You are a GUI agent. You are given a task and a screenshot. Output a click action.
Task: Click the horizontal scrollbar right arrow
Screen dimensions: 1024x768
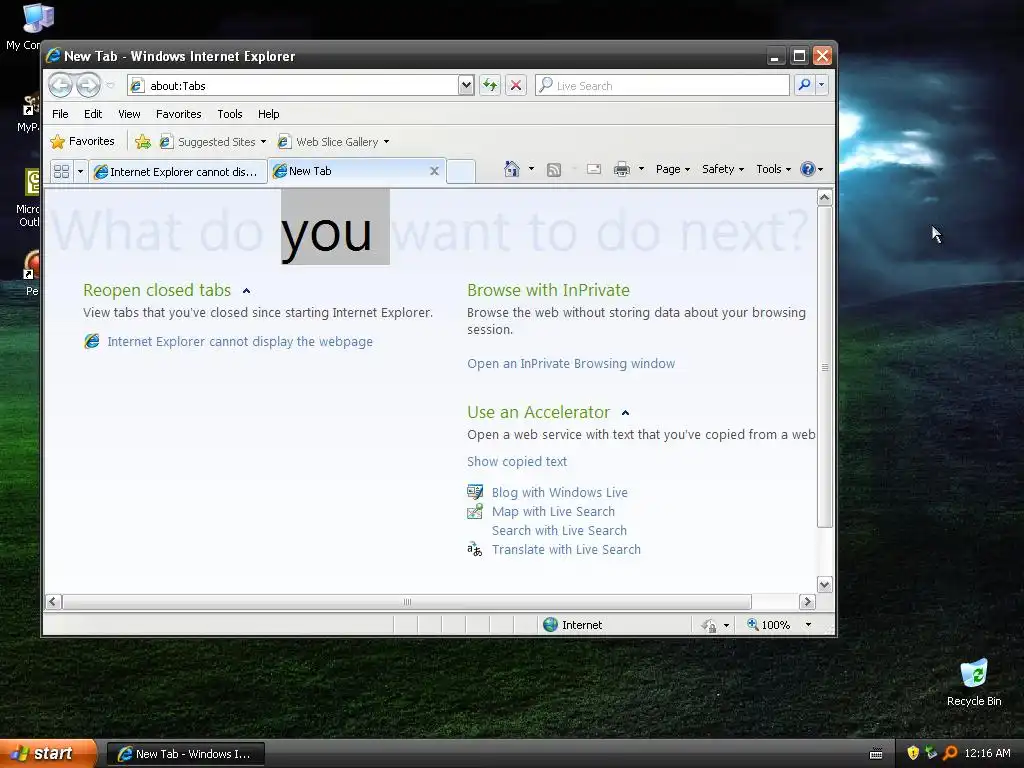807,601
